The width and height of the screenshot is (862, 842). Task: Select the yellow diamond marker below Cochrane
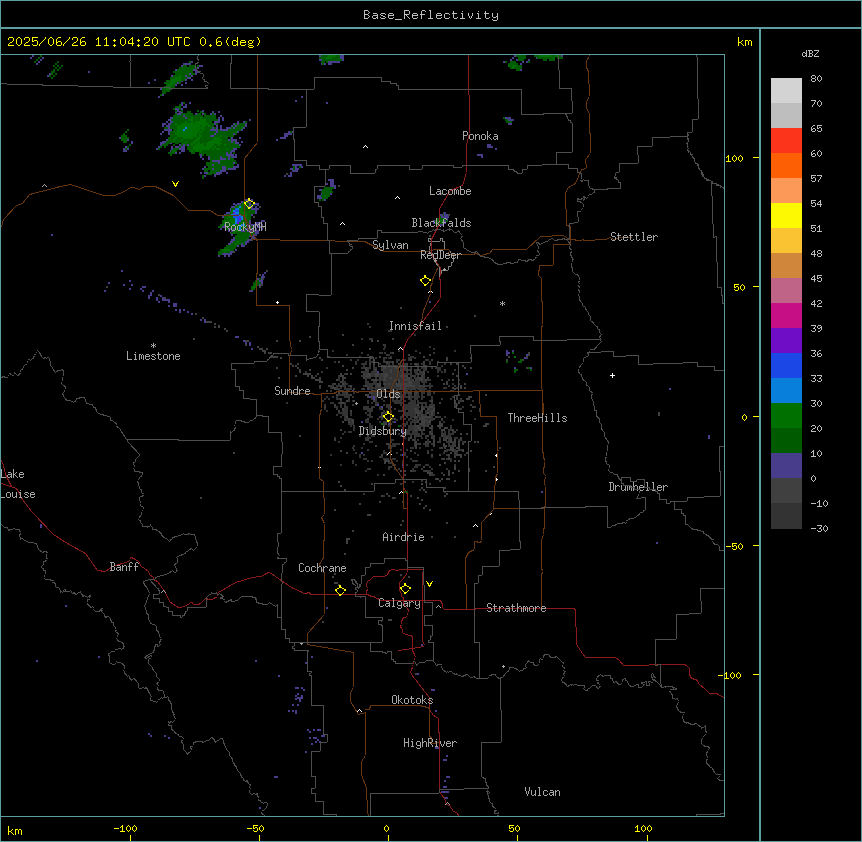pyautogui.click(x=340, y=590)
